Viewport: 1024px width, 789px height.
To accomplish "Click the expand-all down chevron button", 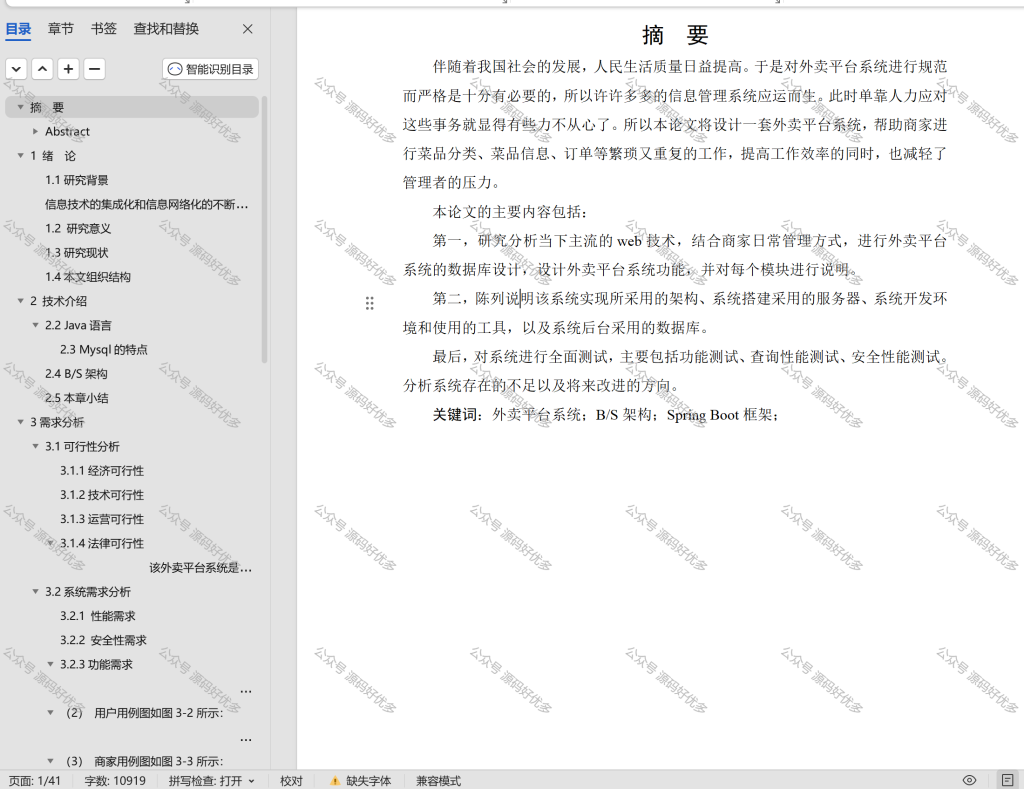I will click(16, 69).
